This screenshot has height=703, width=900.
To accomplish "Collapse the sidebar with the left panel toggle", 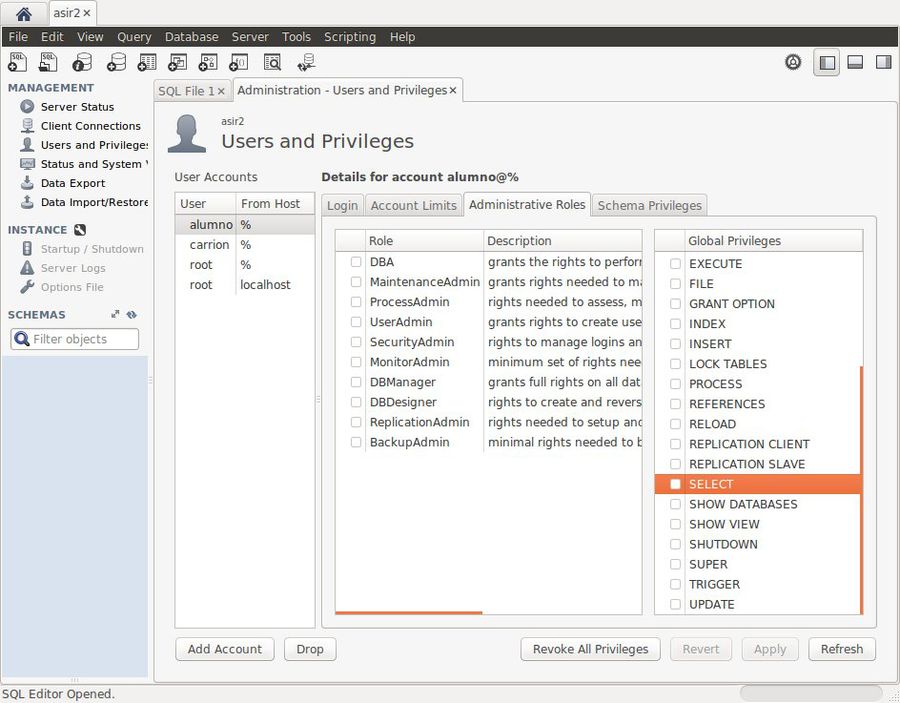I will (827, 62).
